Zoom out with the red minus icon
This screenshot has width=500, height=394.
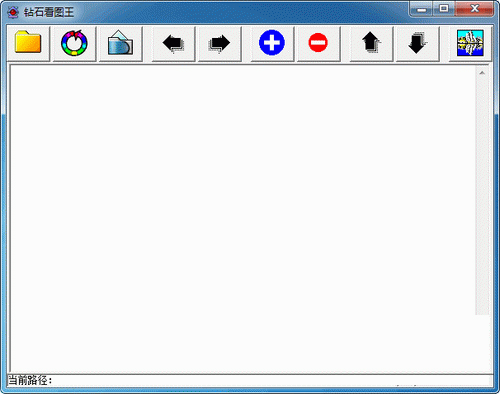click(318, 43)
